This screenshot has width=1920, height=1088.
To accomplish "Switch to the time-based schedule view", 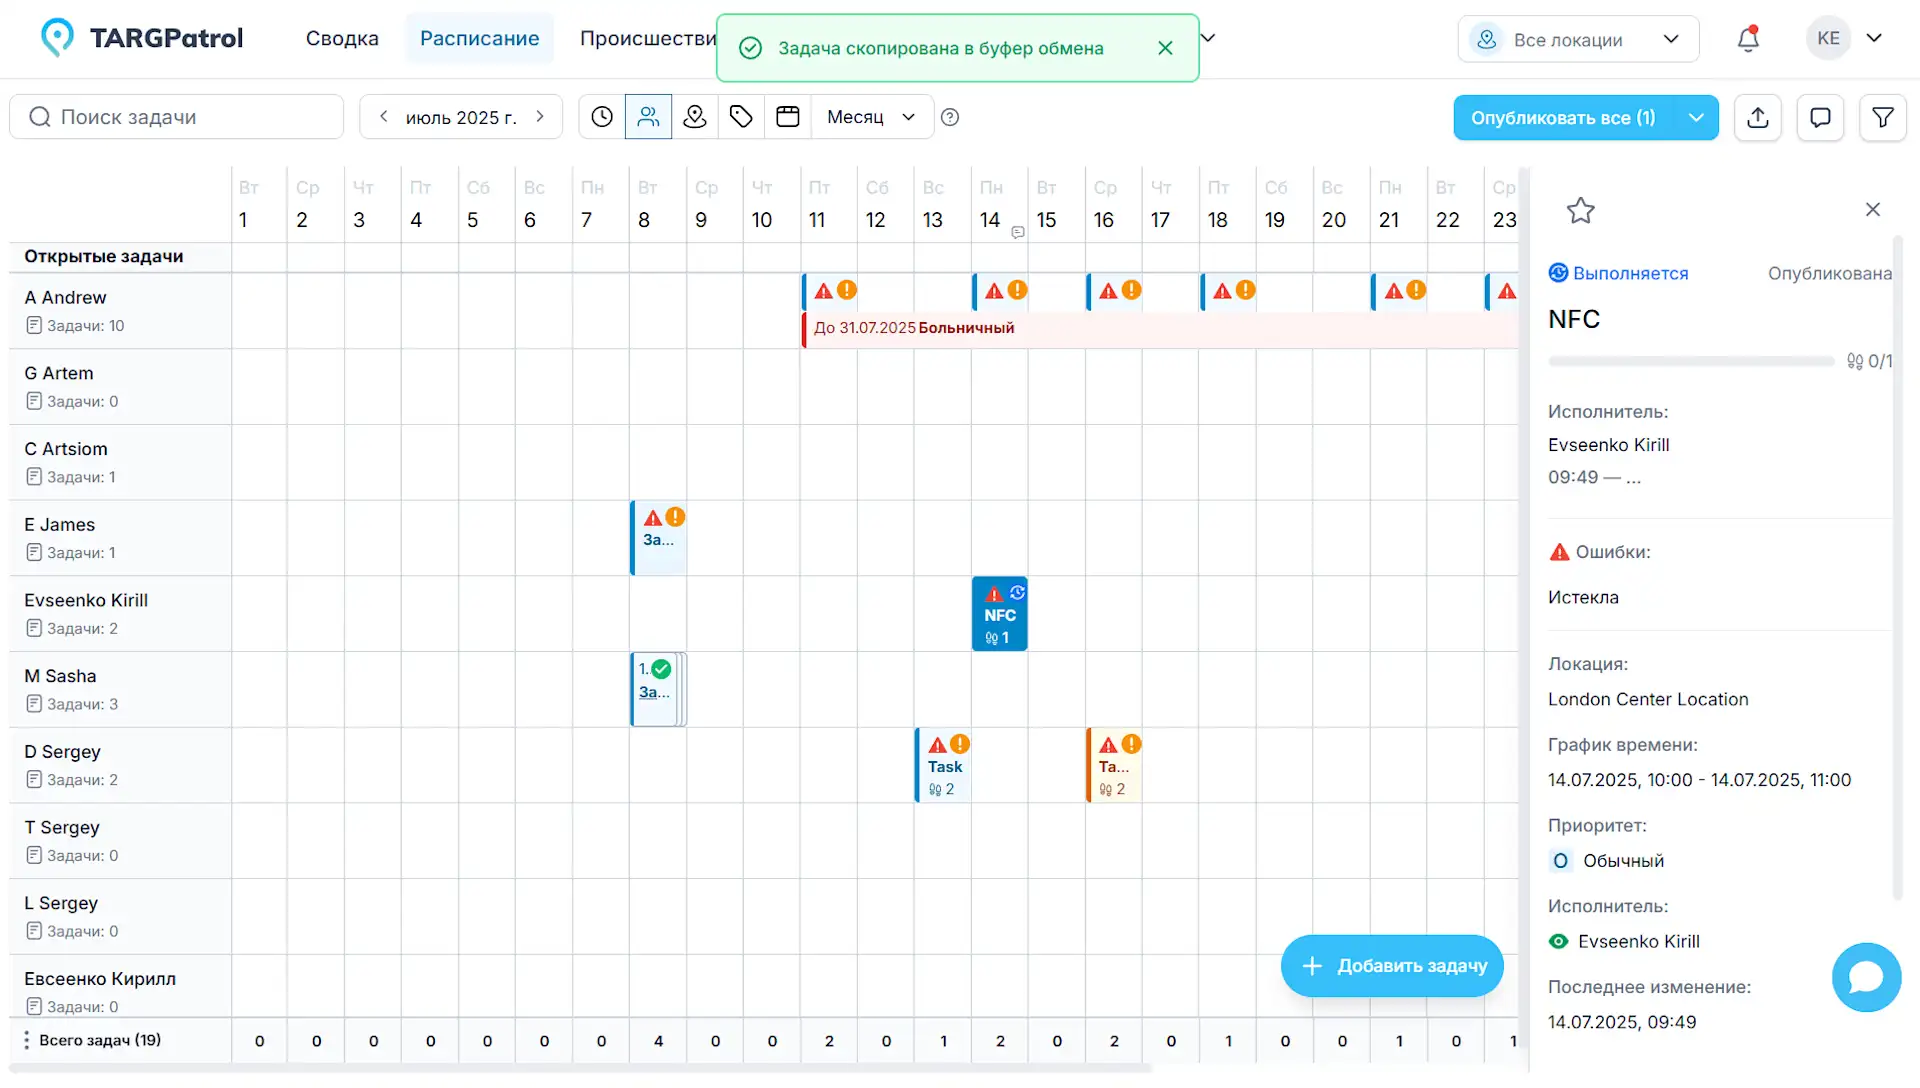I will 602,116.
